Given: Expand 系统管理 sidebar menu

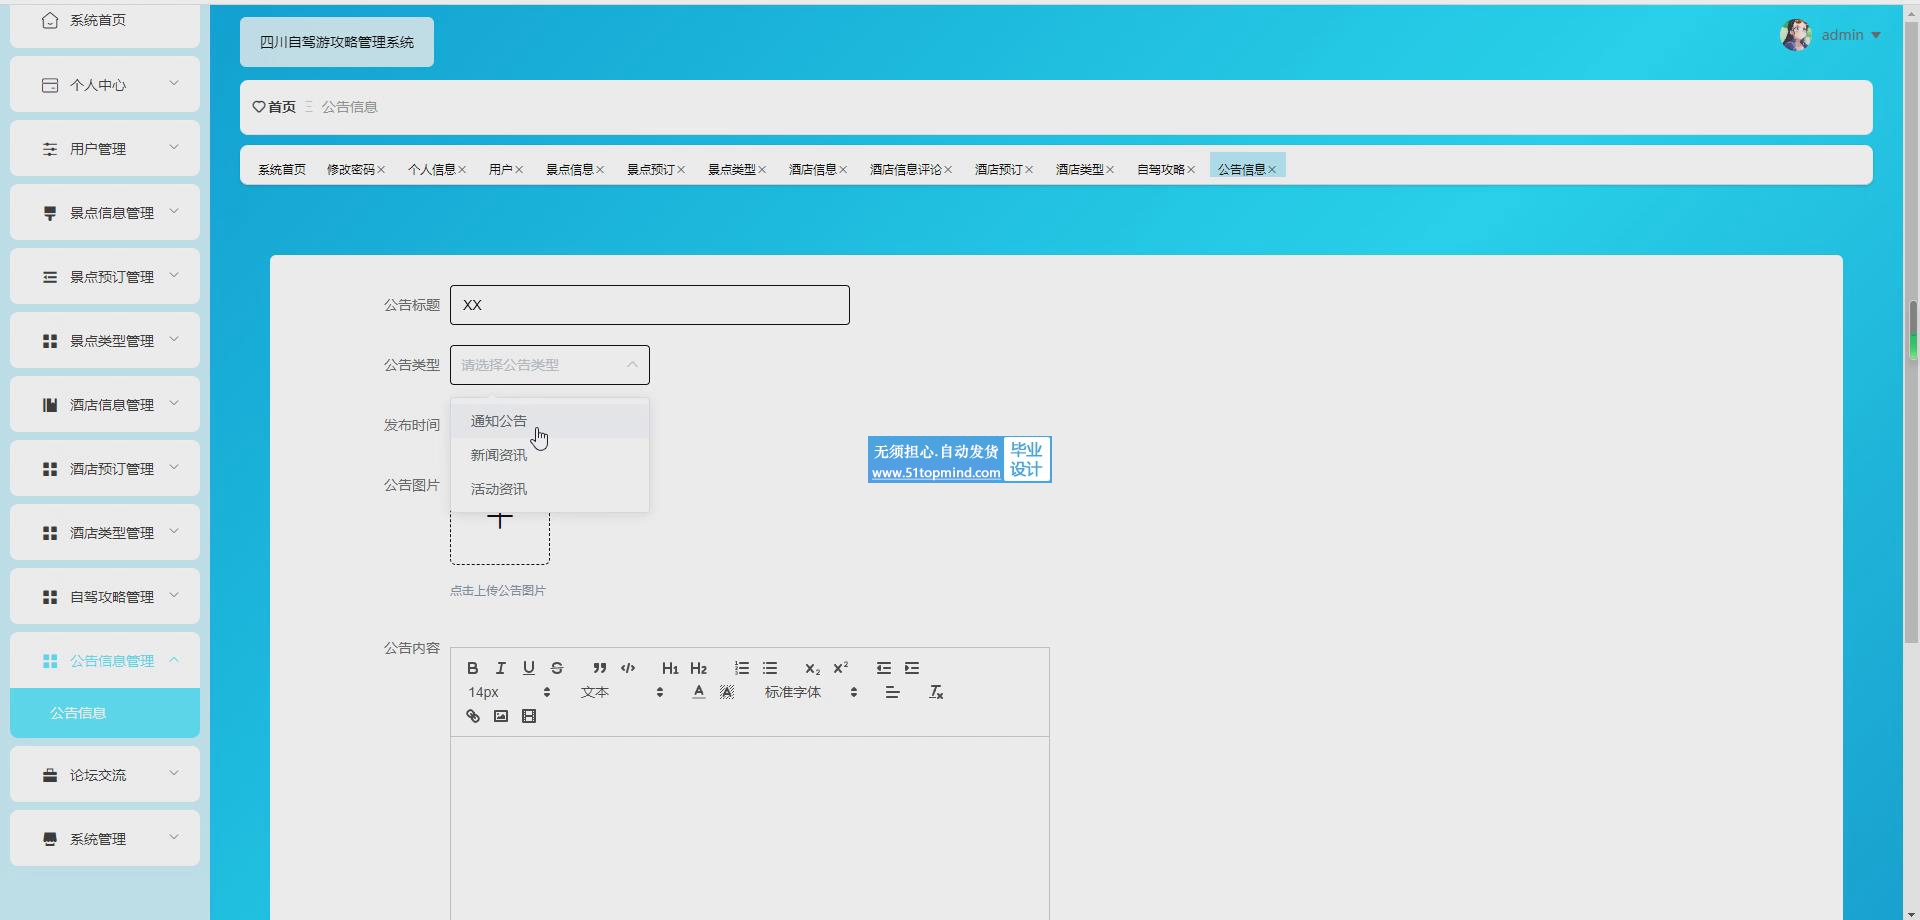Looking at the screenshot, I should tap(105, 838).
